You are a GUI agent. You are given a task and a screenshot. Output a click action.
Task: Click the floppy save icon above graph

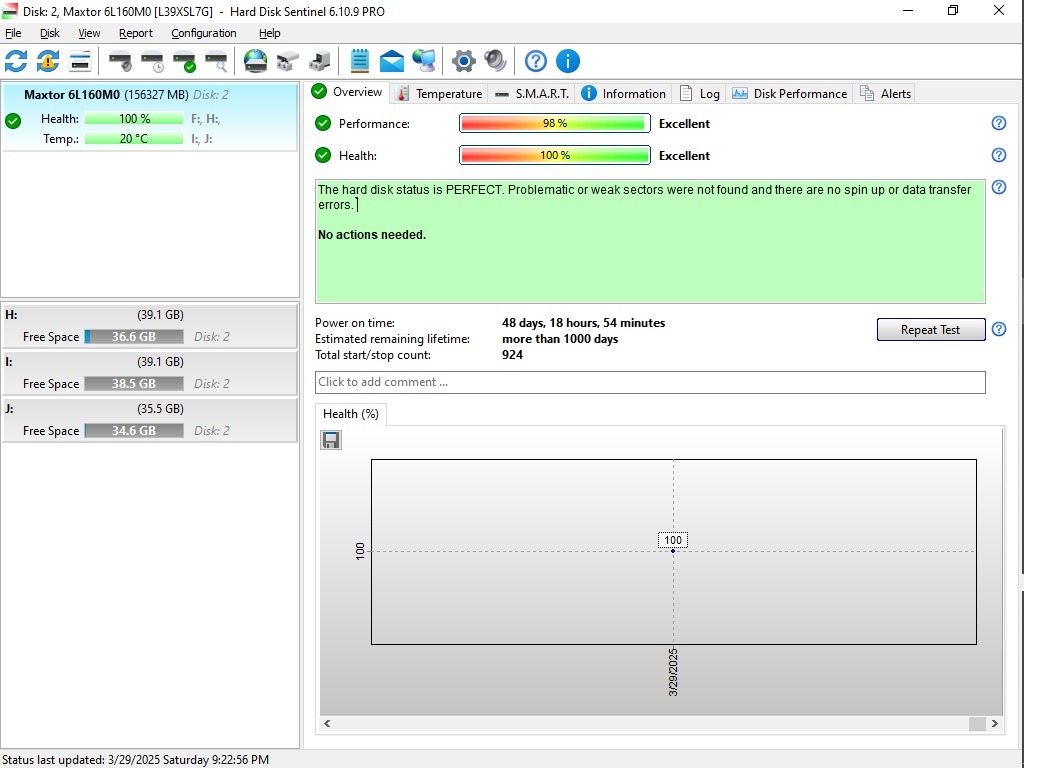(x=331, y=440)
